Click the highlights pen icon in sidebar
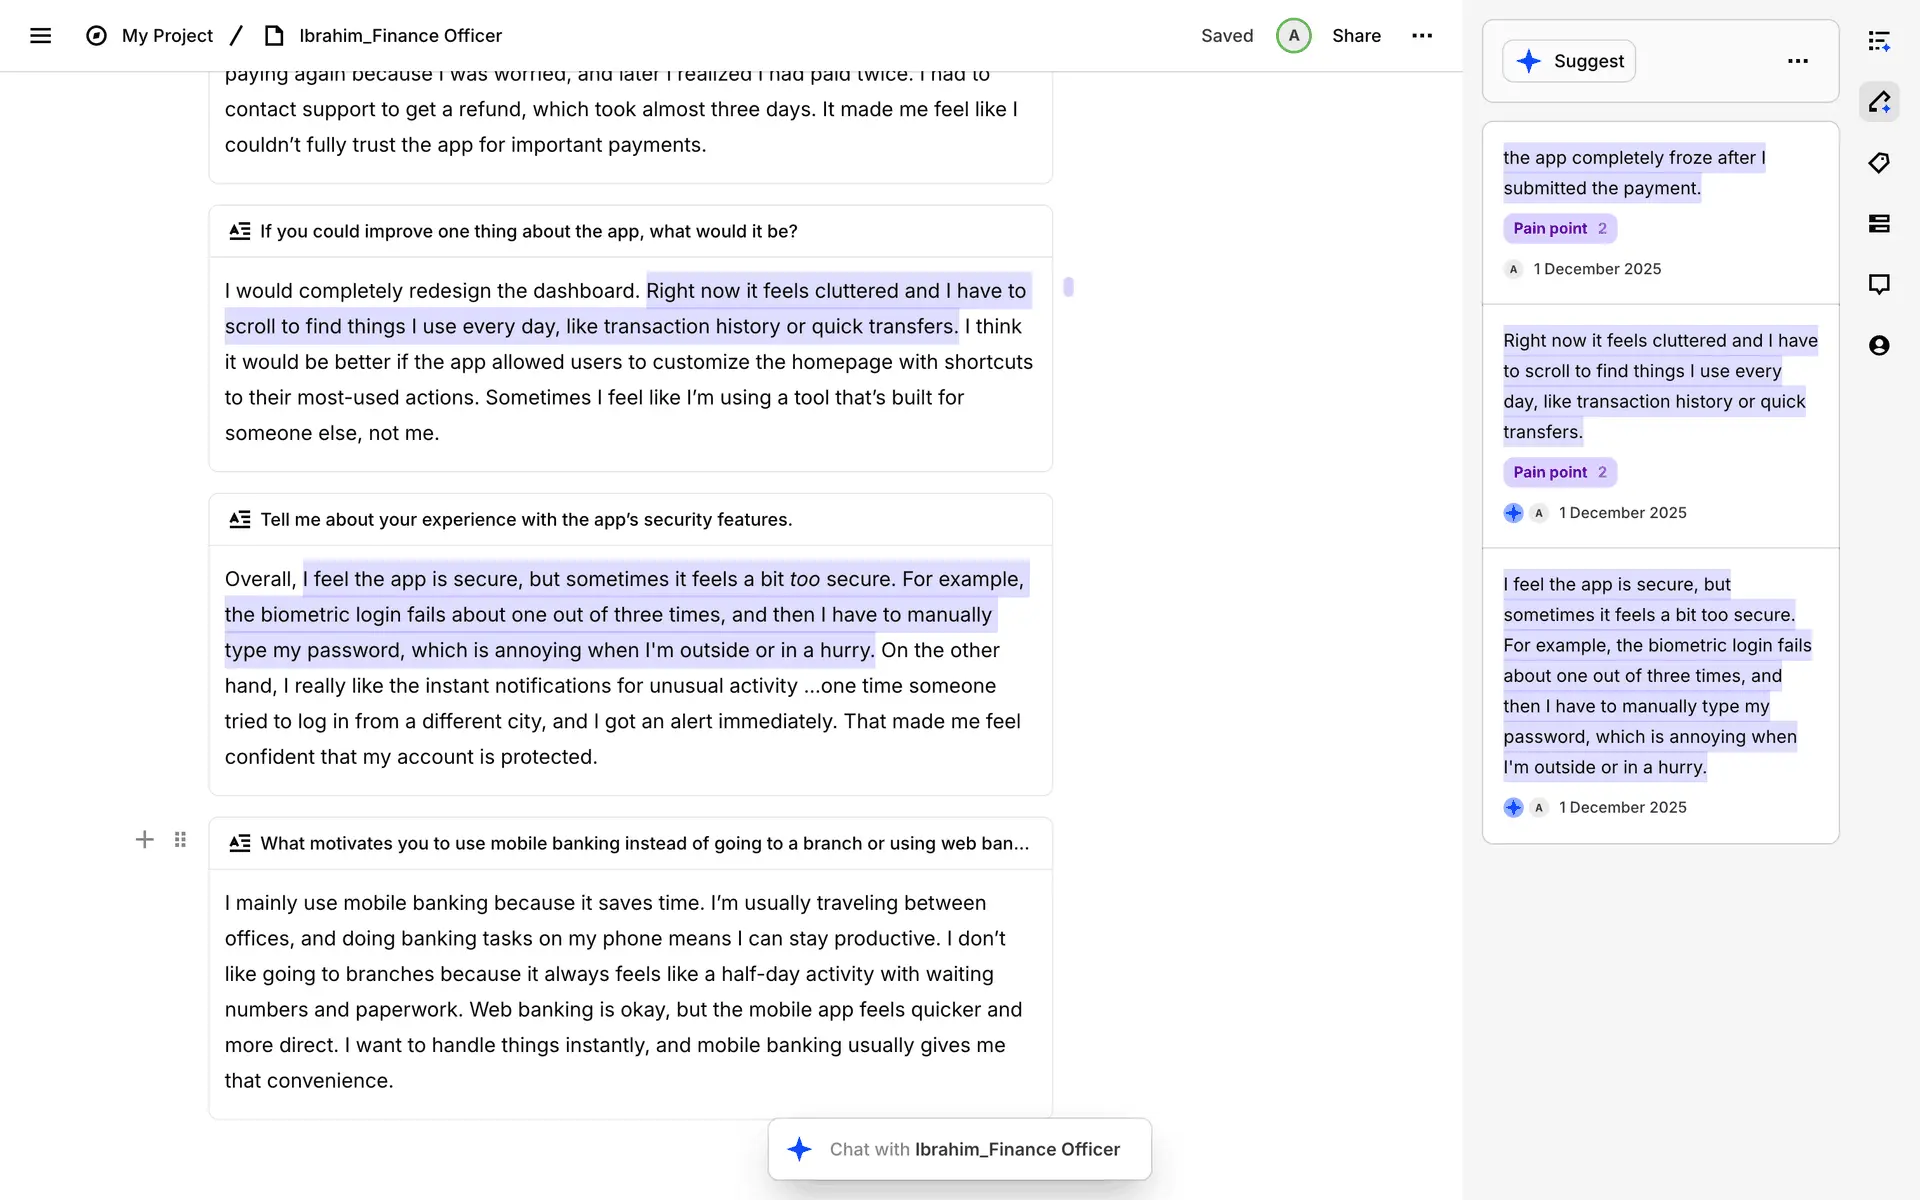The height and width of the screenshot is (1200, 1920). pos(1879,102)
